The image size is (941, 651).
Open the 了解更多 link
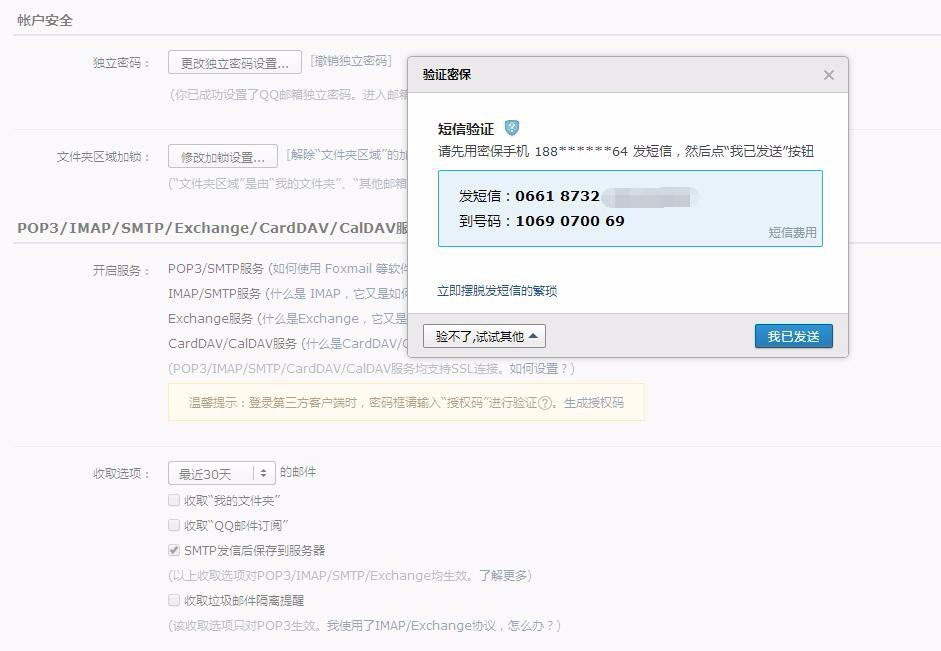[503, 575]
